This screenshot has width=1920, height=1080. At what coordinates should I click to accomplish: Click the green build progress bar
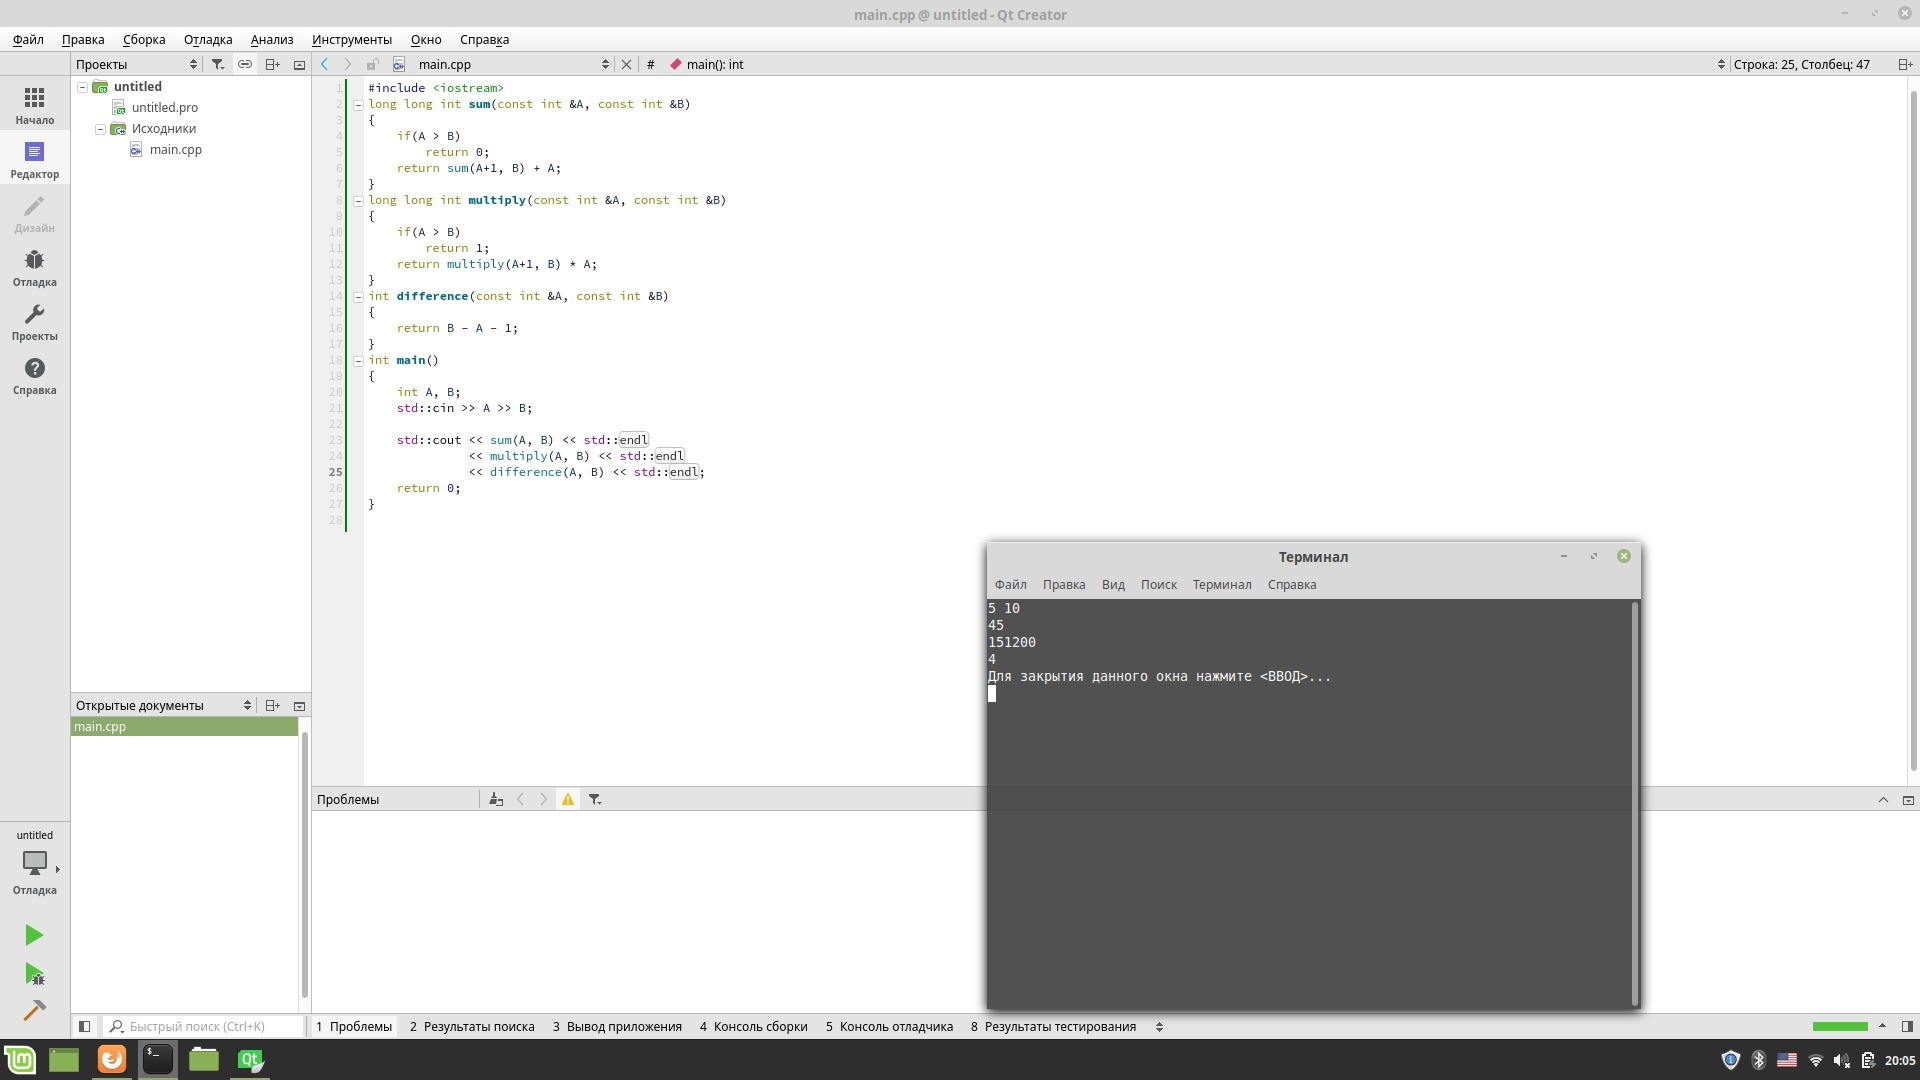1839,1026
